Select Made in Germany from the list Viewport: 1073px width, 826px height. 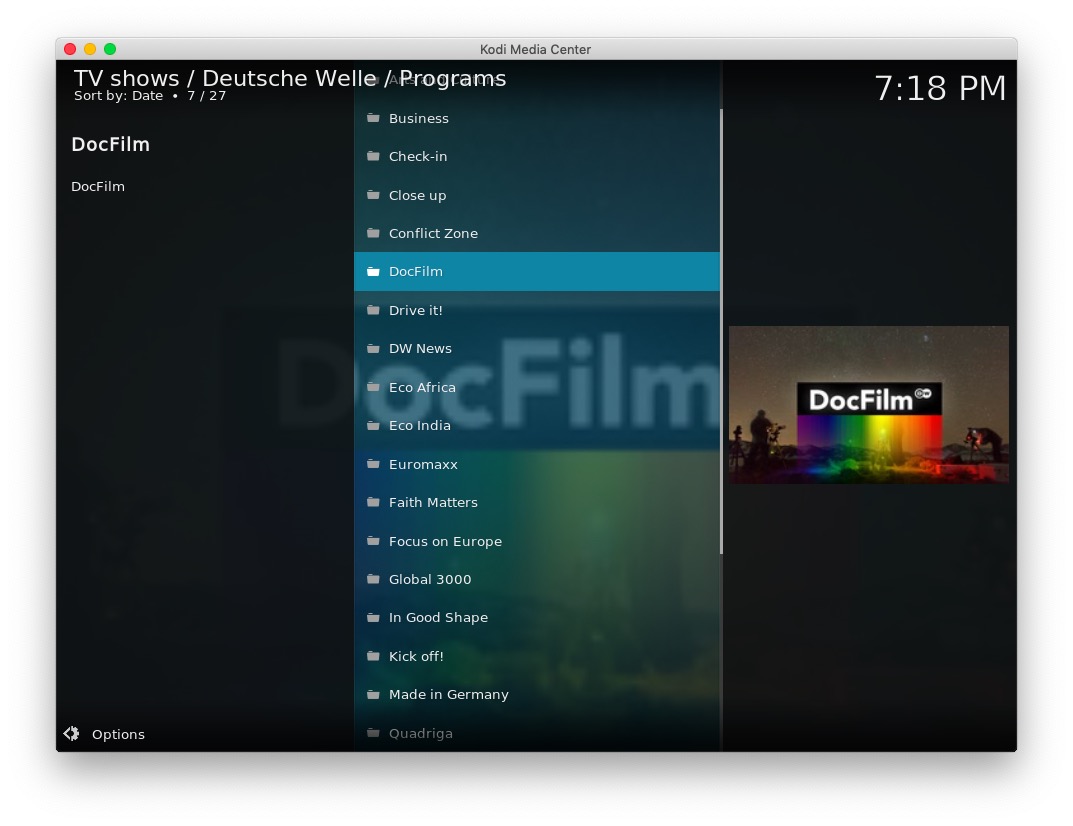coord(448,694)
